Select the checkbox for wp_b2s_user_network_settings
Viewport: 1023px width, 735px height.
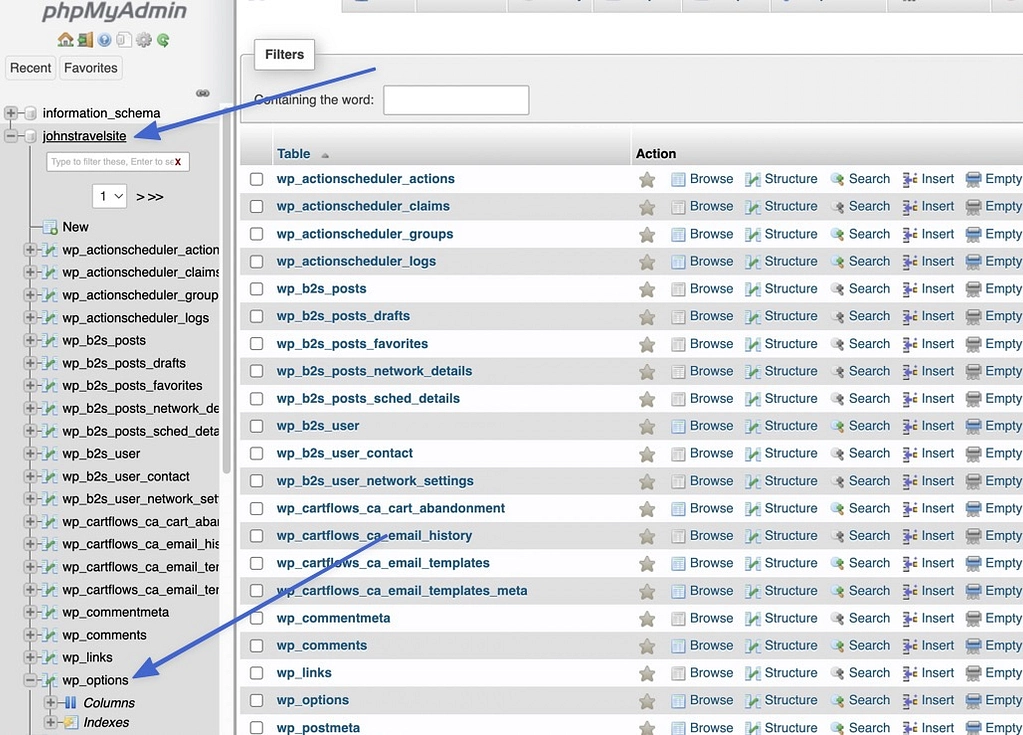coord(256,481)
